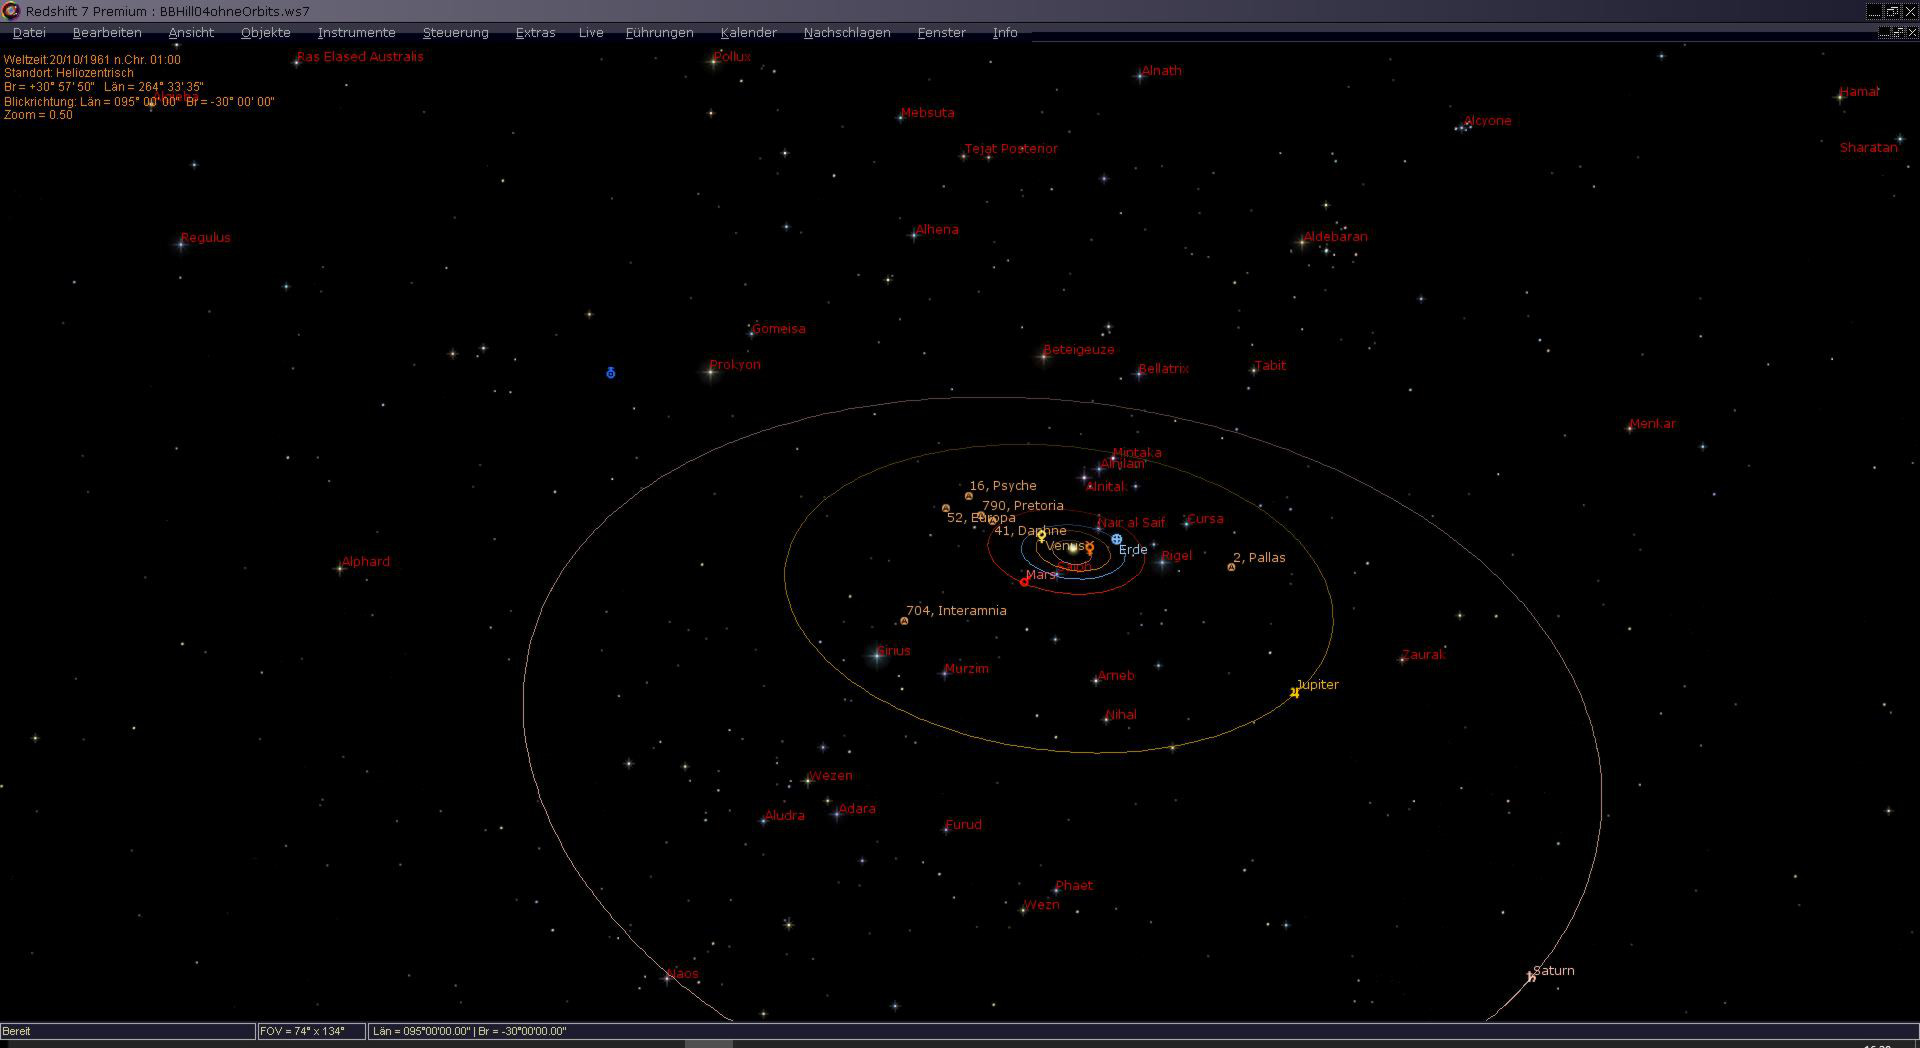Click the asteroid marker for 2, Pallas

click(x=1231, y=567)
